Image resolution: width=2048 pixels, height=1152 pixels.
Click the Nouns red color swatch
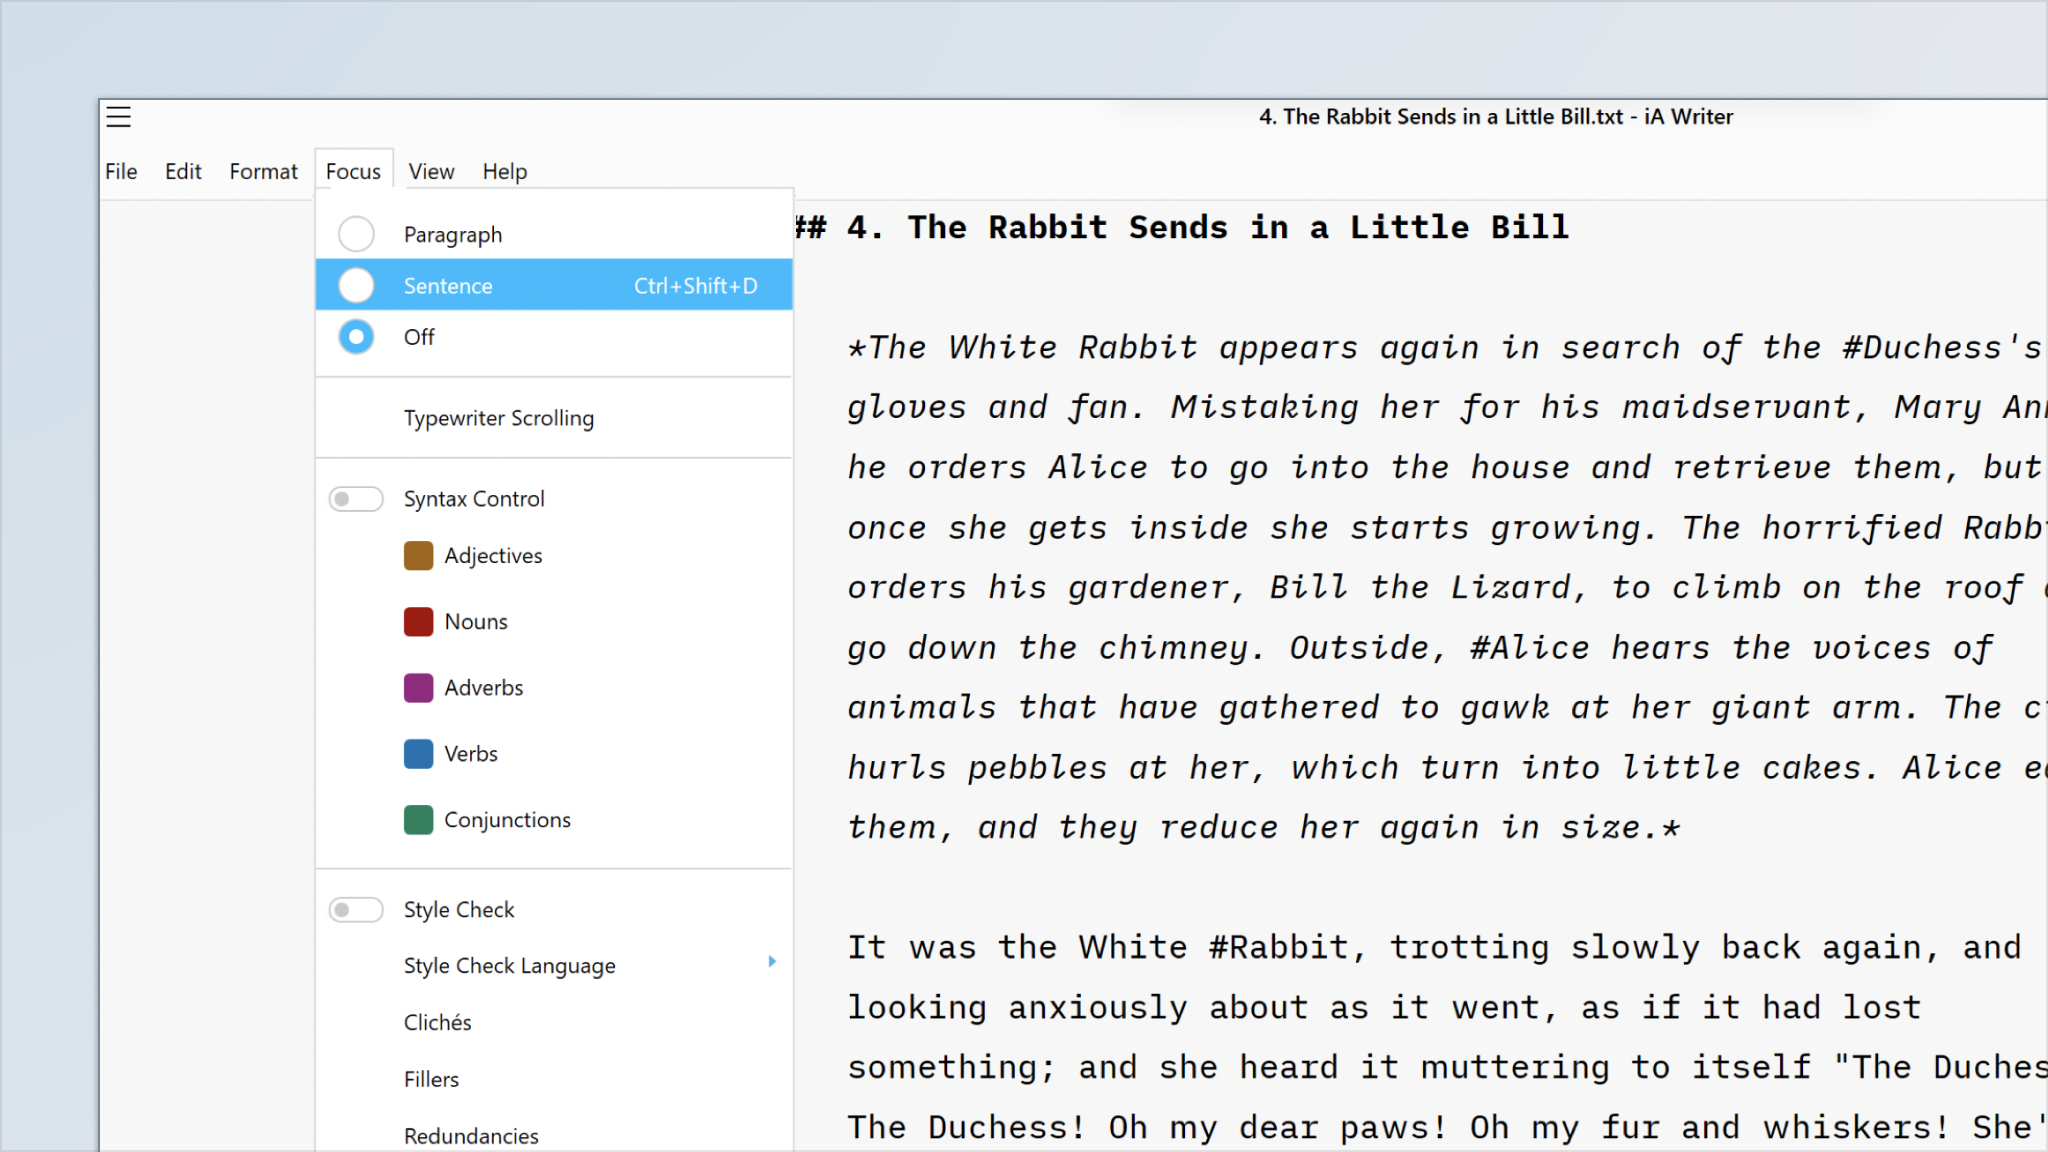[418, 622]
